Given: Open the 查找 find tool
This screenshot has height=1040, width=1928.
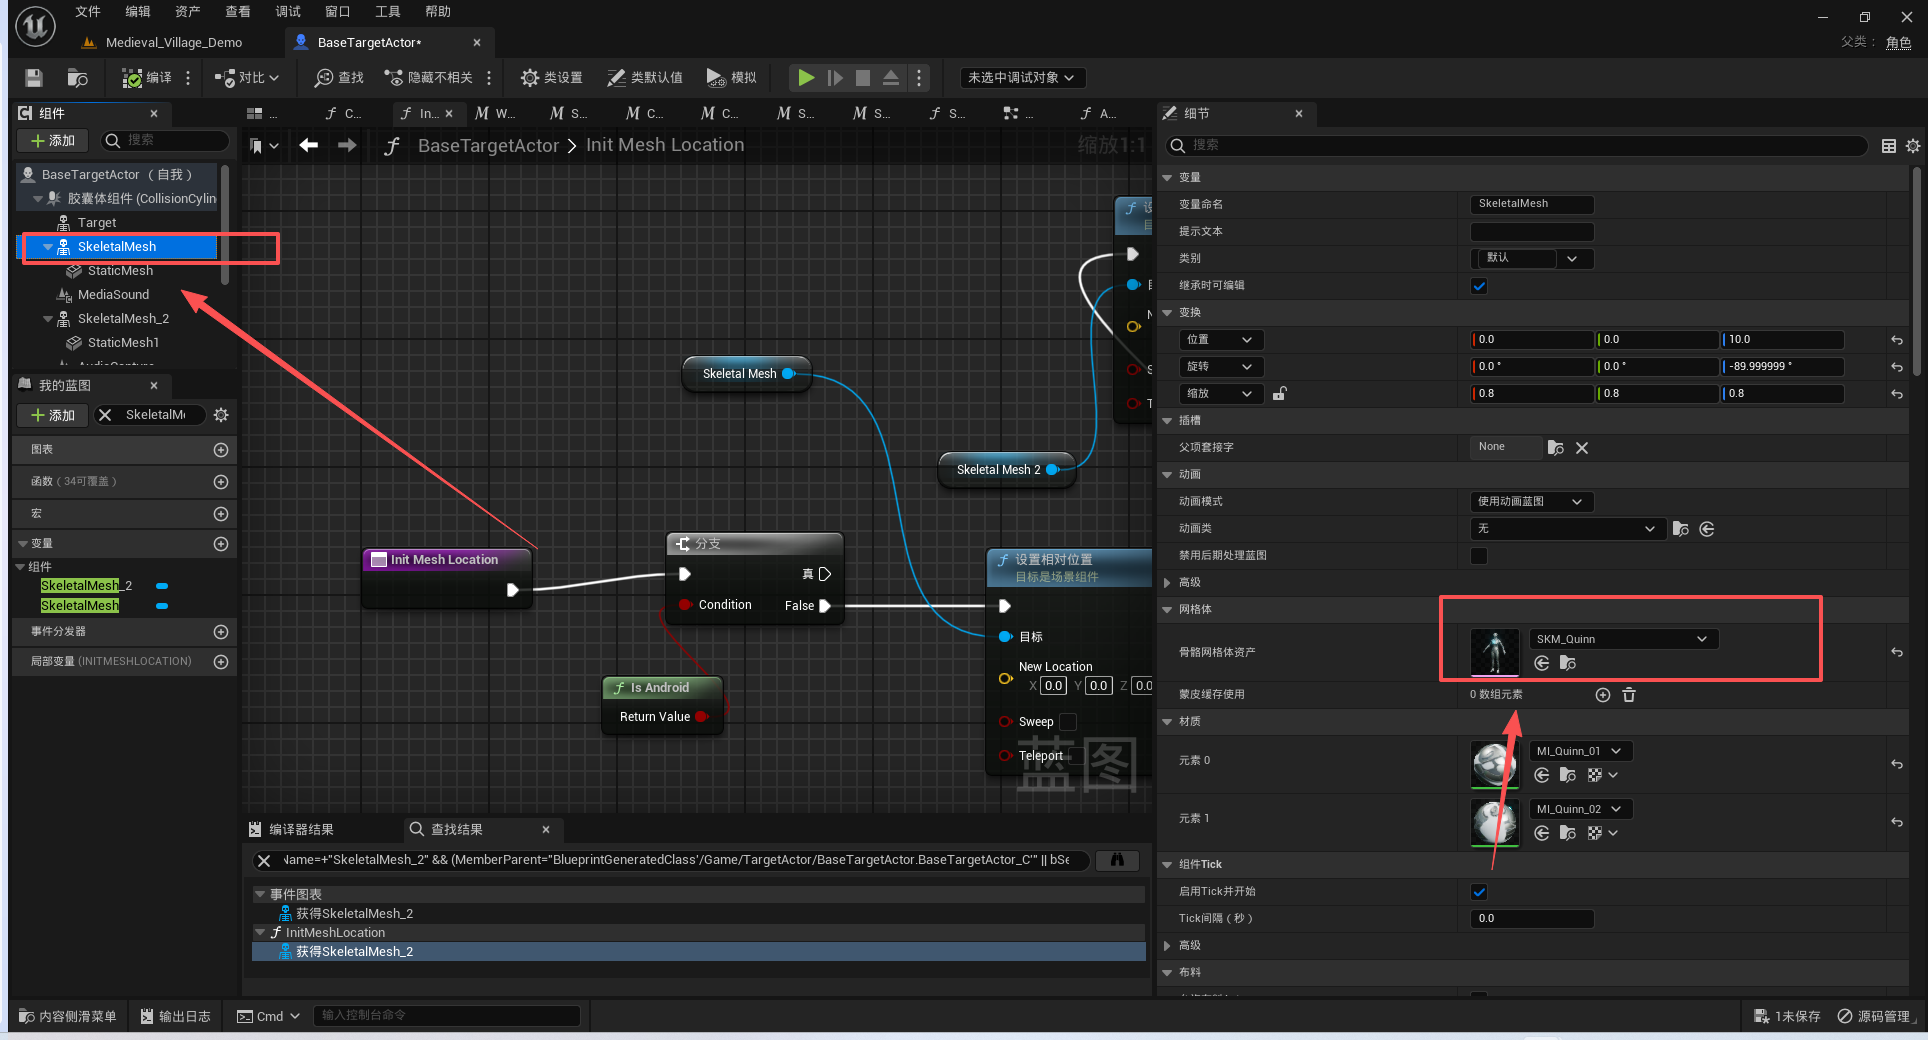Looking at the screenshot, I should click(339, 78).
